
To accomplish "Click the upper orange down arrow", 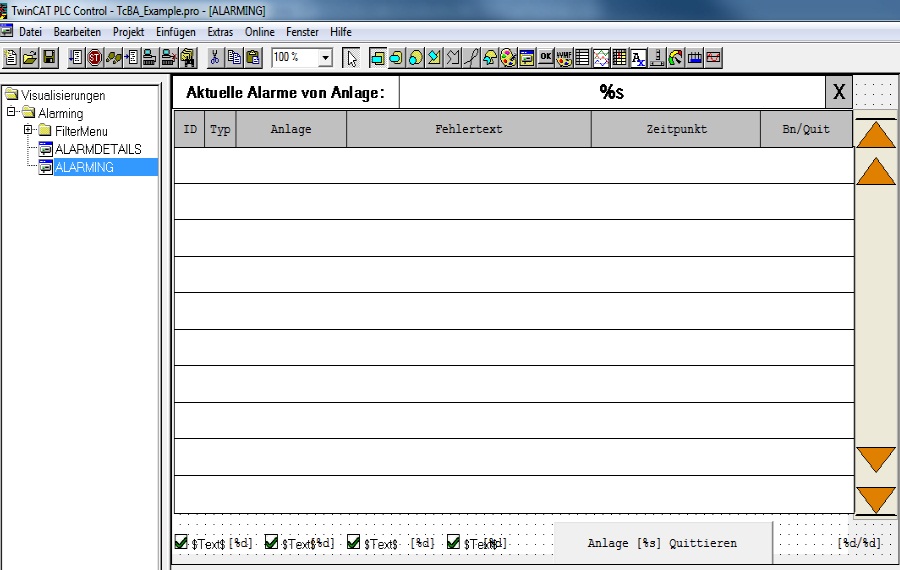I will (876, 460).
